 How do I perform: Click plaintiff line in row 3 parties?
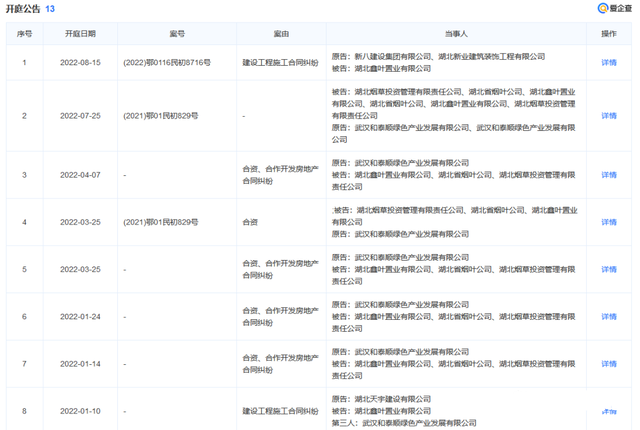(400, 163)
